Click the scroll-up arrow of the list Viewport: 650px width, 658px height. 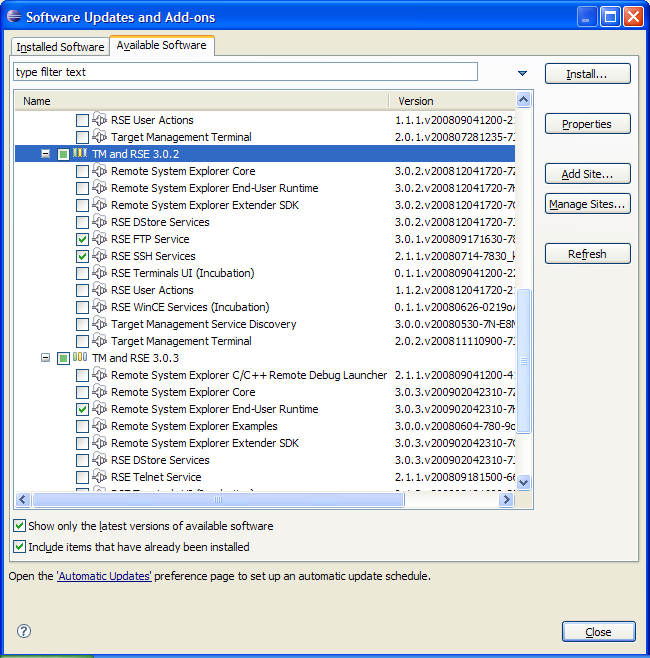[x=523, y=99]
